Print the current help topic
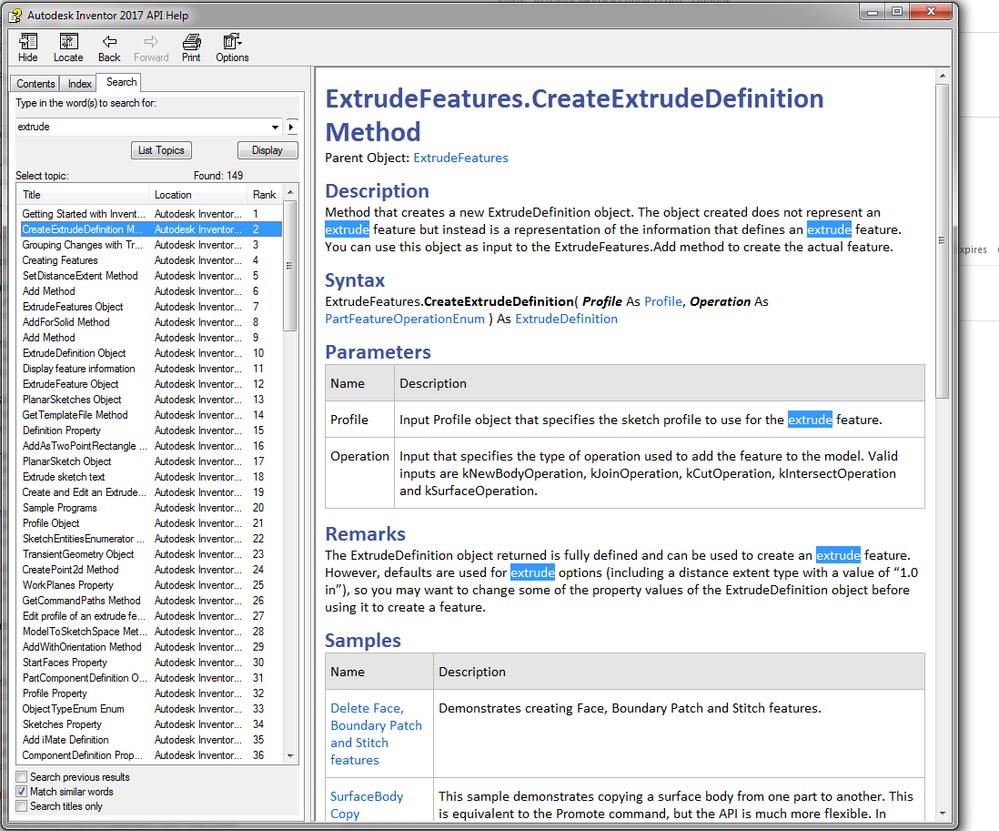Image resolution: width=999 pixels, height=831 pixels. [191, 48]
